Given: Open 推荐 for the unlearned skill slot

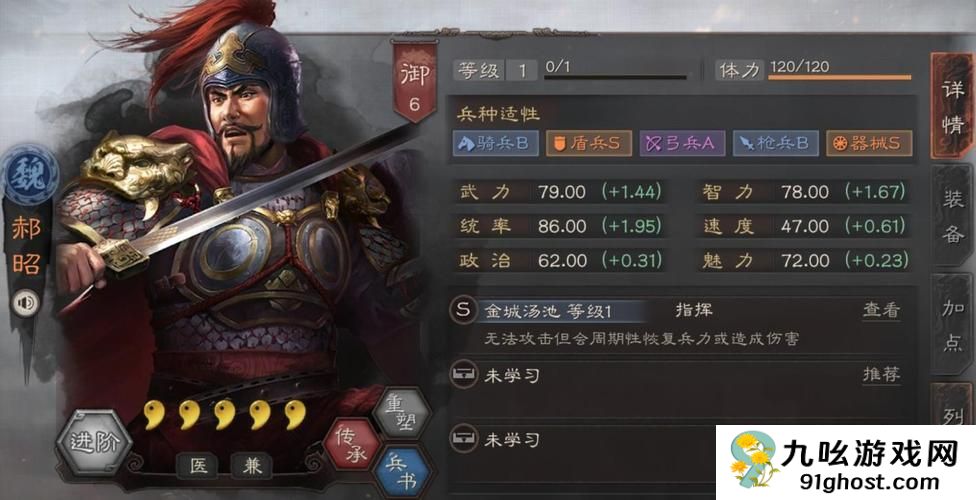Looking at the screenshot, I should 881,375.
